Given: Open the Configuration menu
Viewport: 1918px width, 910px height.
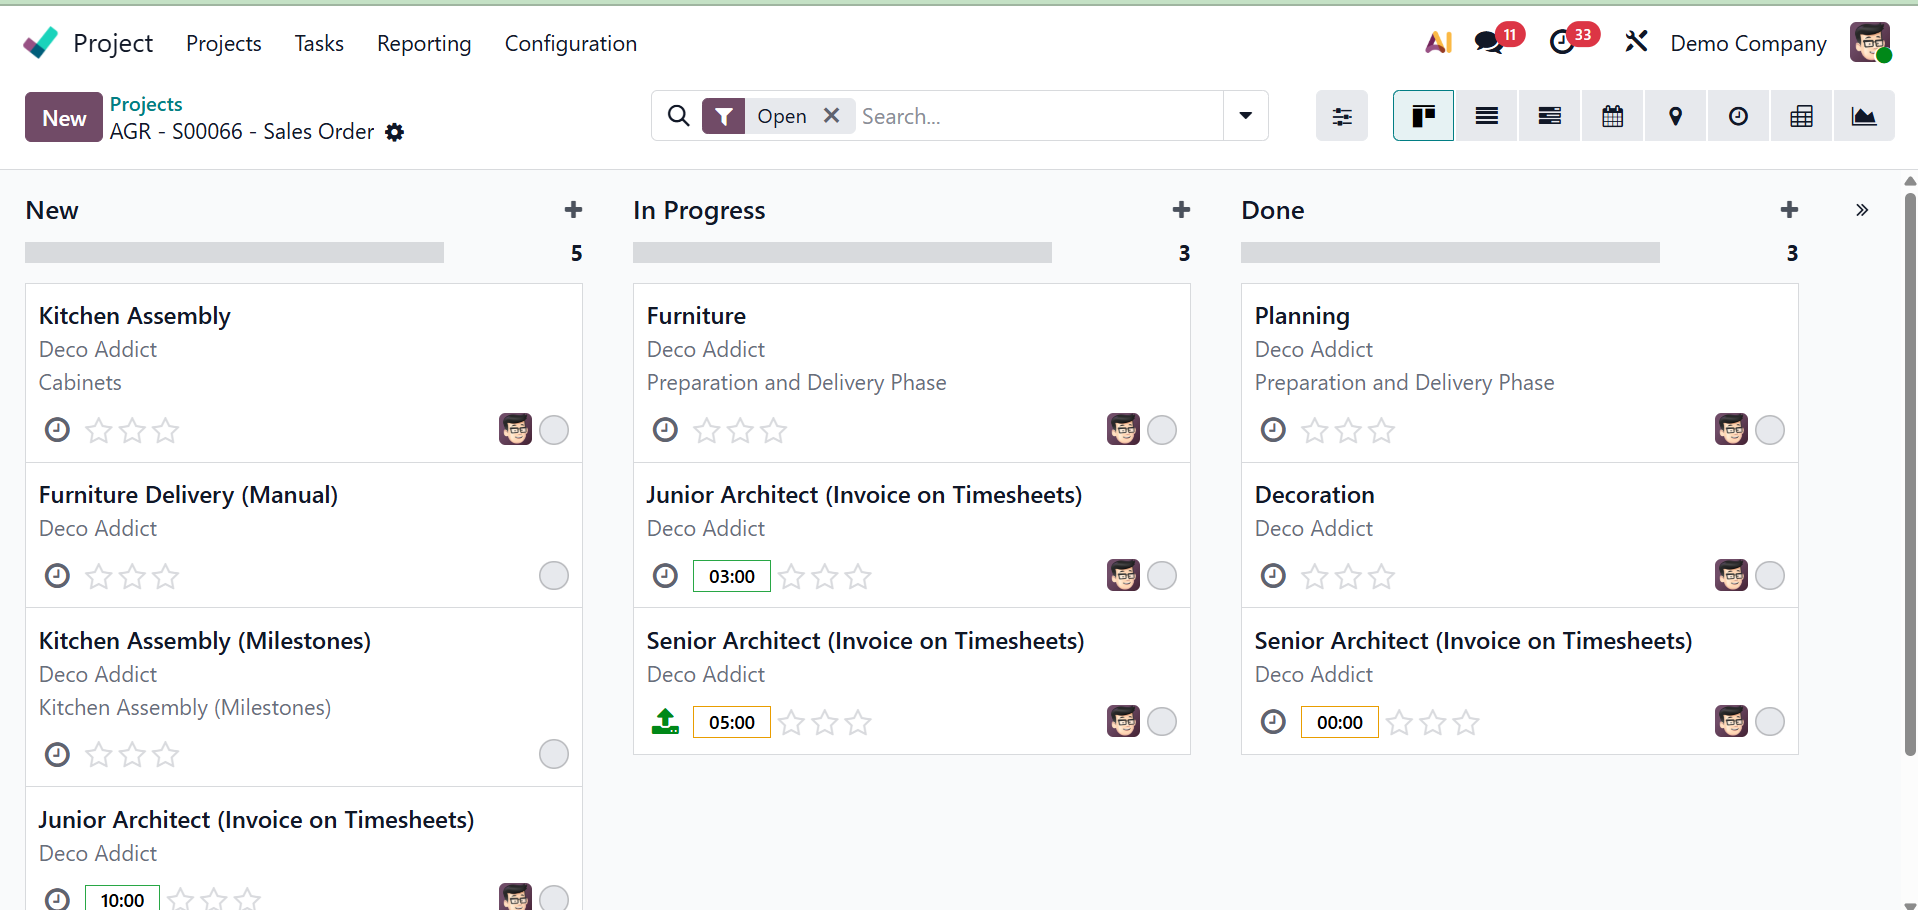Looking at the screenshot, I should (570, 43).
